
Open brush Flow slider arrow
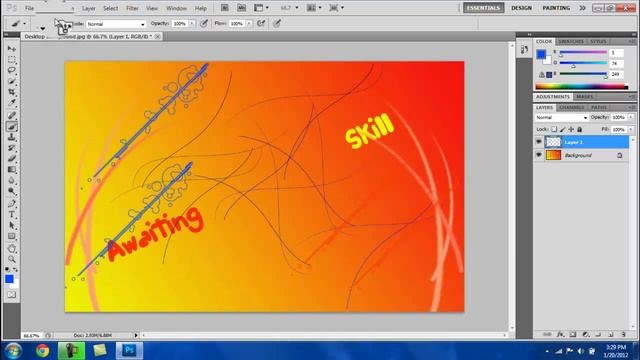pyautogui.click(x=249, y=24)
